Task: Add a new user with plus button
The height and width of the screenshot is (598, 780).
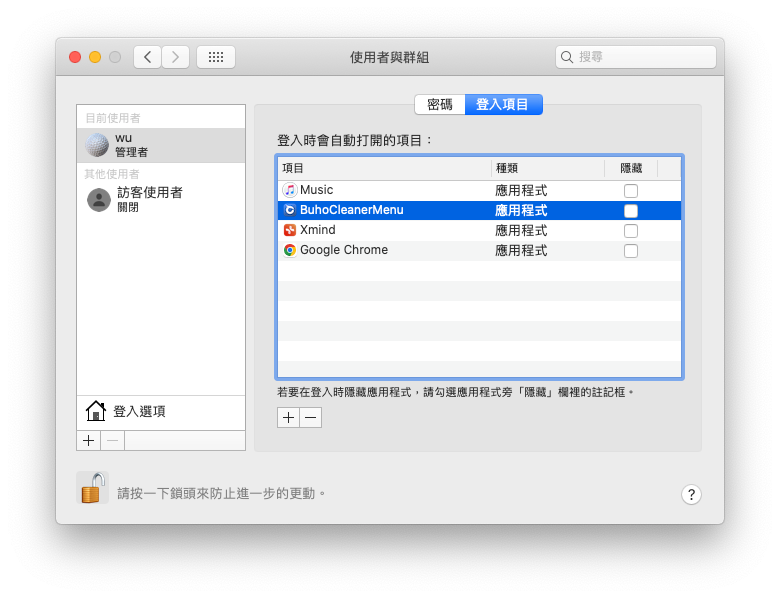Action: [89, 441]
